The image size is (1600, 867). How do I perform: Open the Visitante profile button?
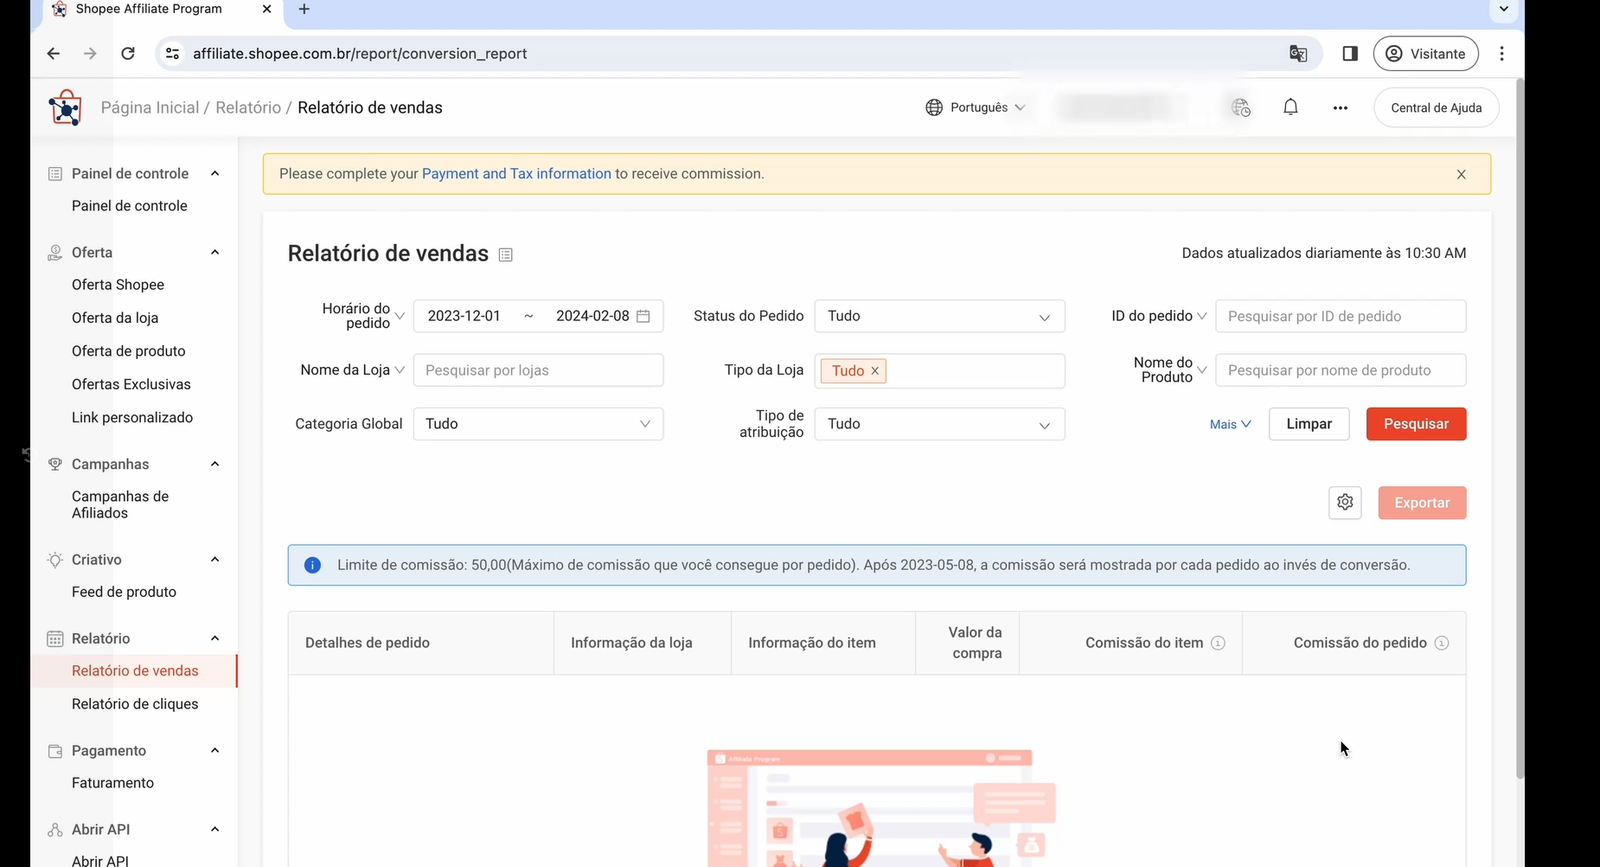click(1426, 54)
